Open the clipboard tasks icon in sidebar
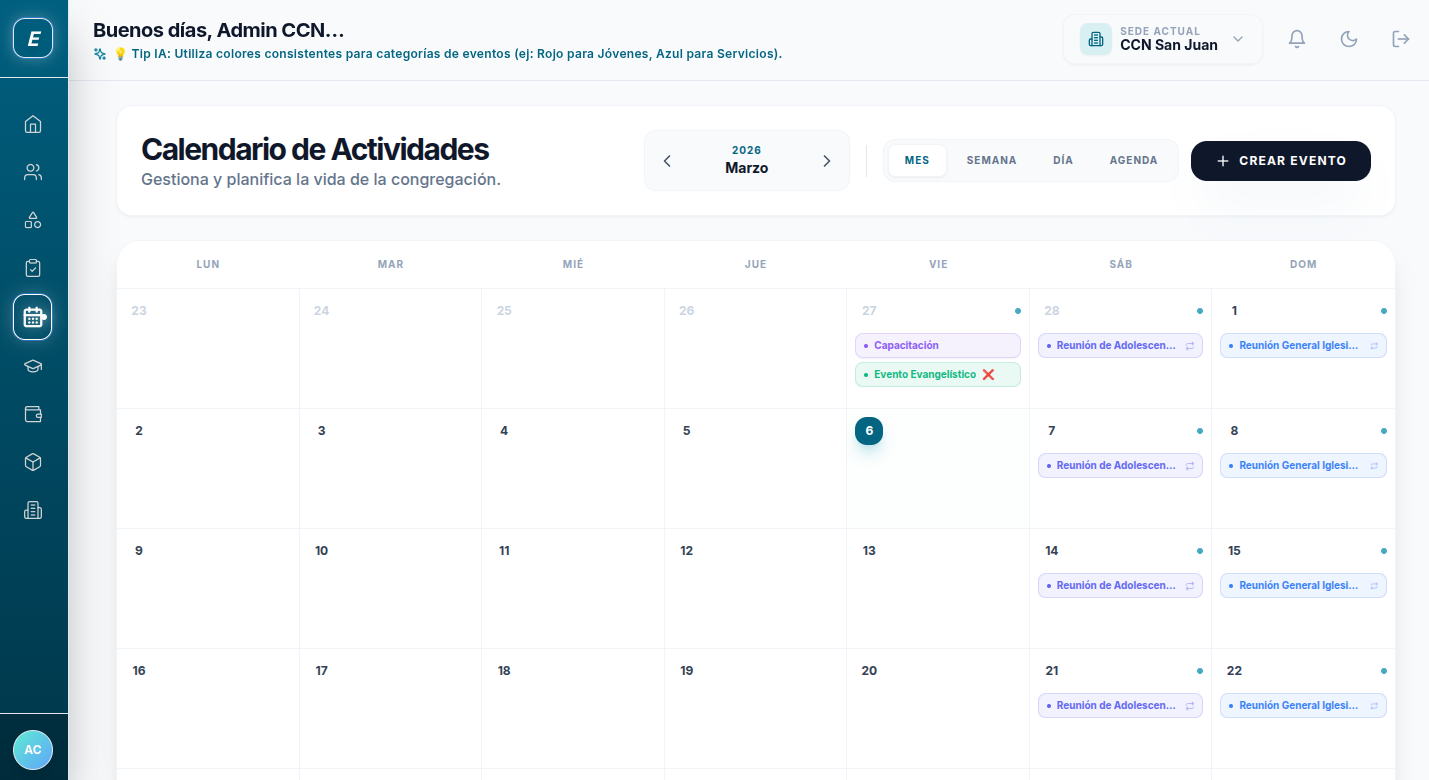Viewport: 1429px width, 780px height. tap(33, 268)
